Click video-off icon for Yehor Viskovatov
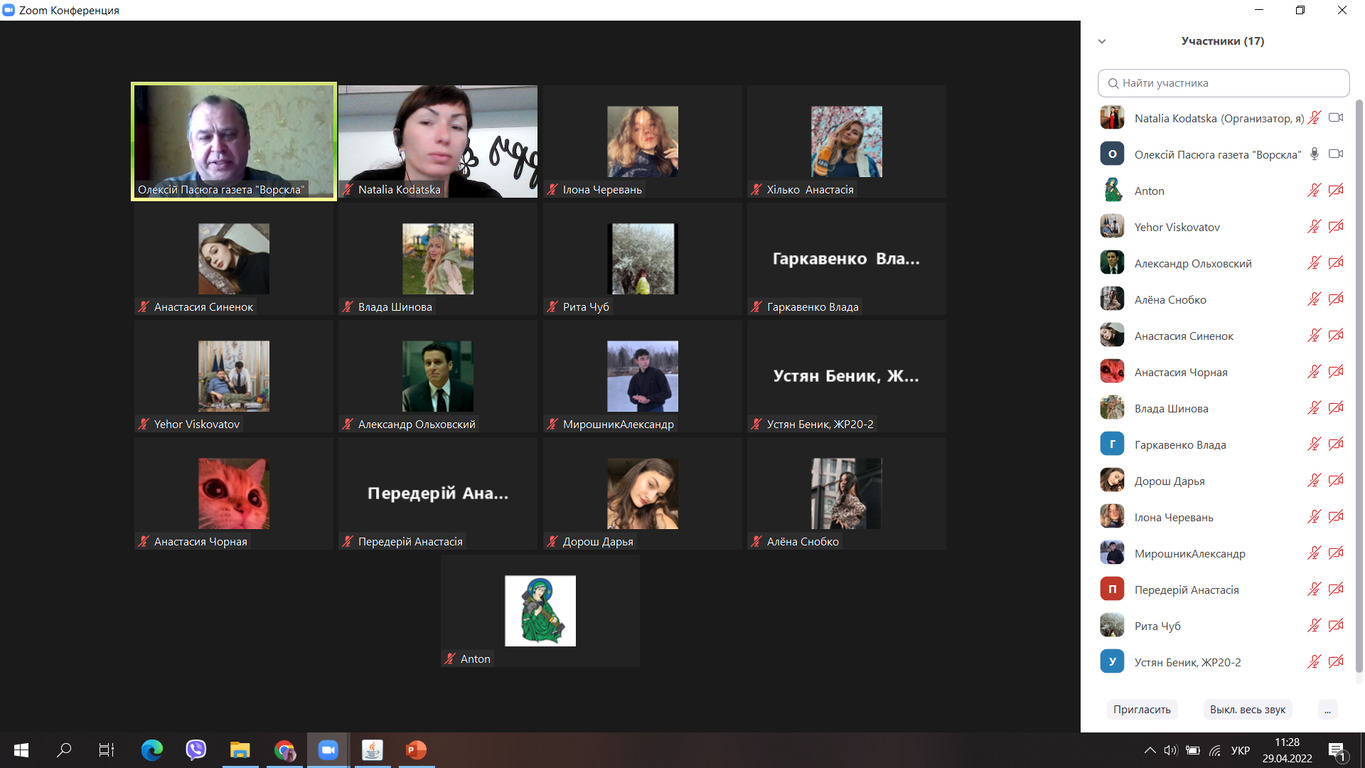The width and height of the screenshot is (1365, 768). tap(1336, 227)
